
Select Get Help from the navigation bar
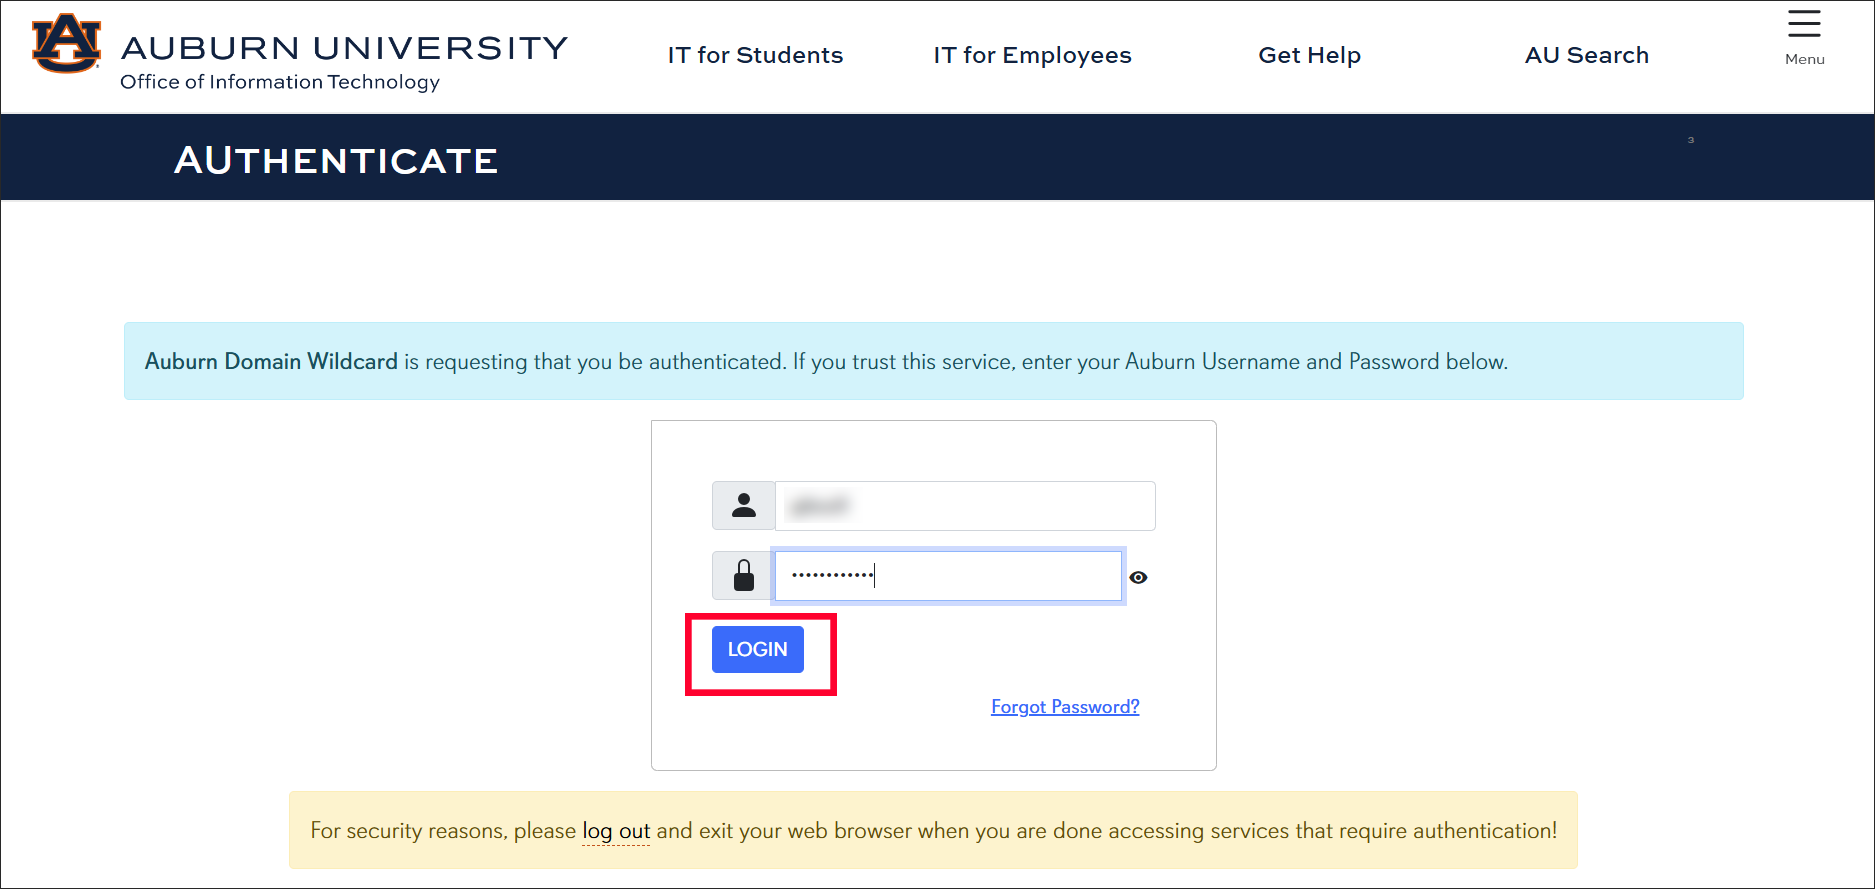[1309, 55]
